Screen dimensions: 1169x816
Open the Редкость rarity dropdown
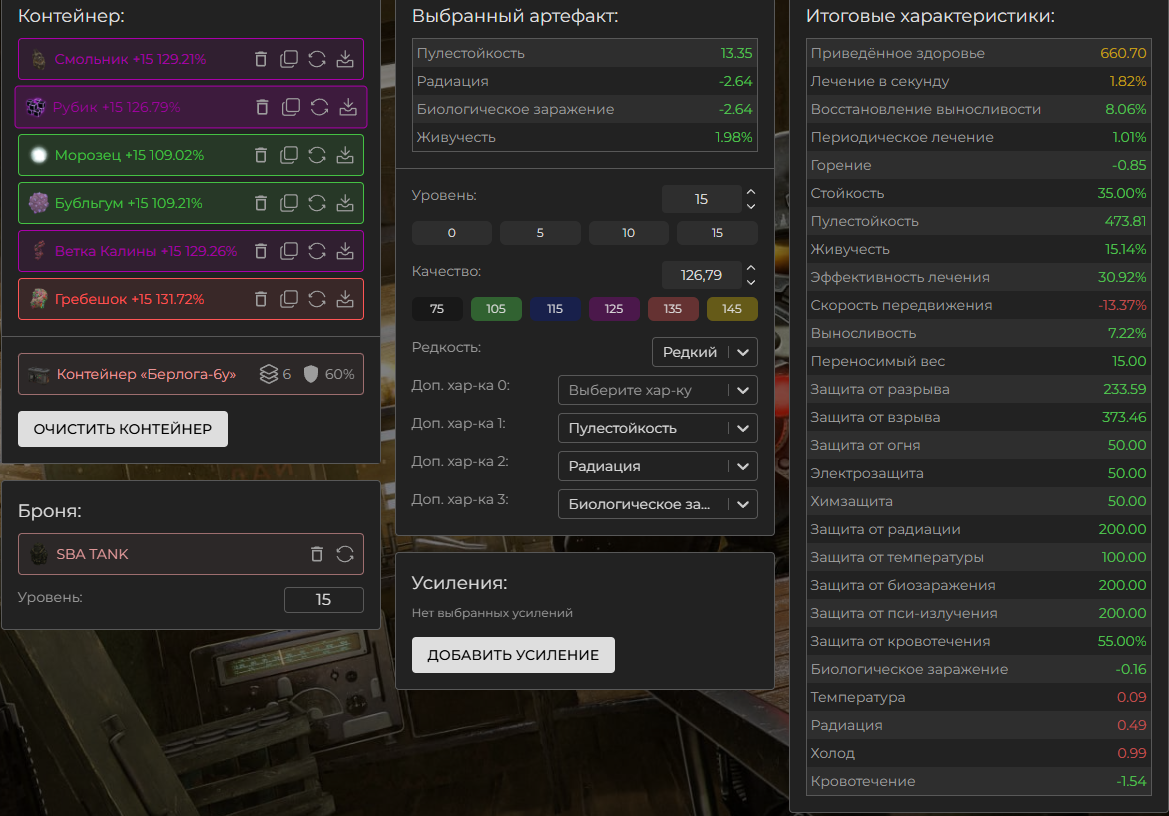point(705,352)
